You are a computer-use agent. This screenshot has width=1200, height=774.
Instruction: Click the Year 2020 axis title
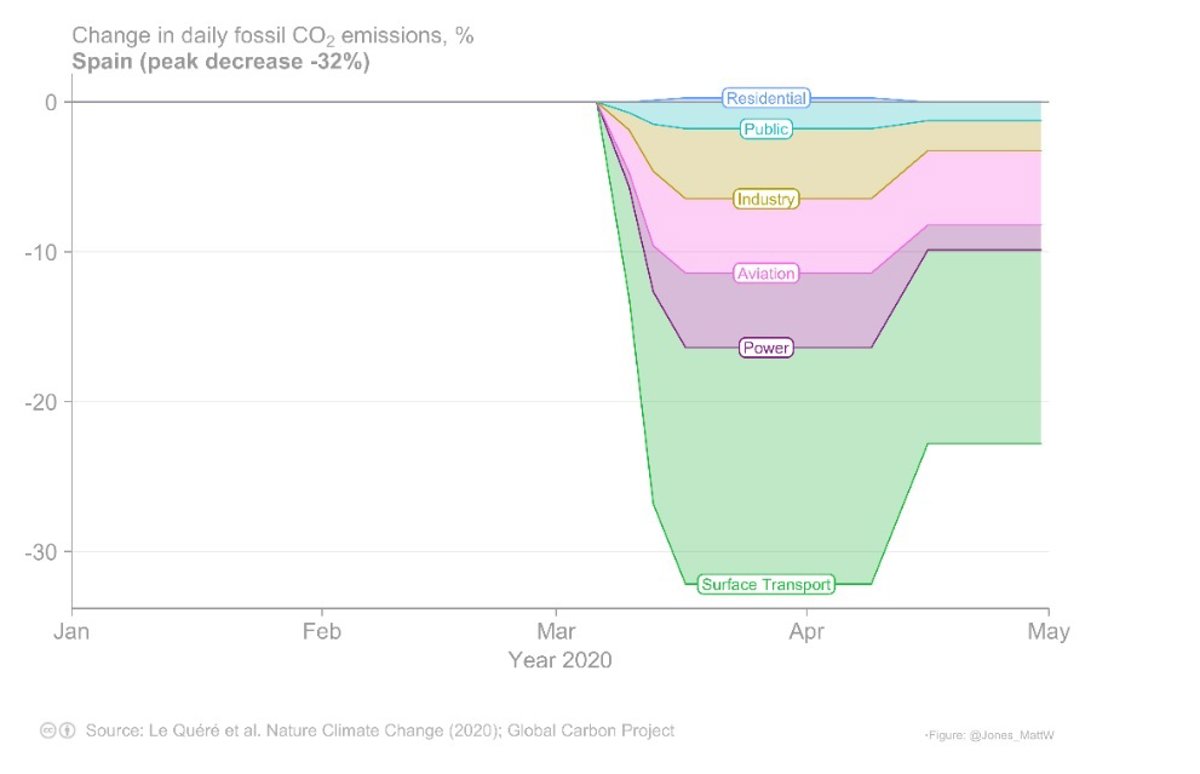coord(560,661)
